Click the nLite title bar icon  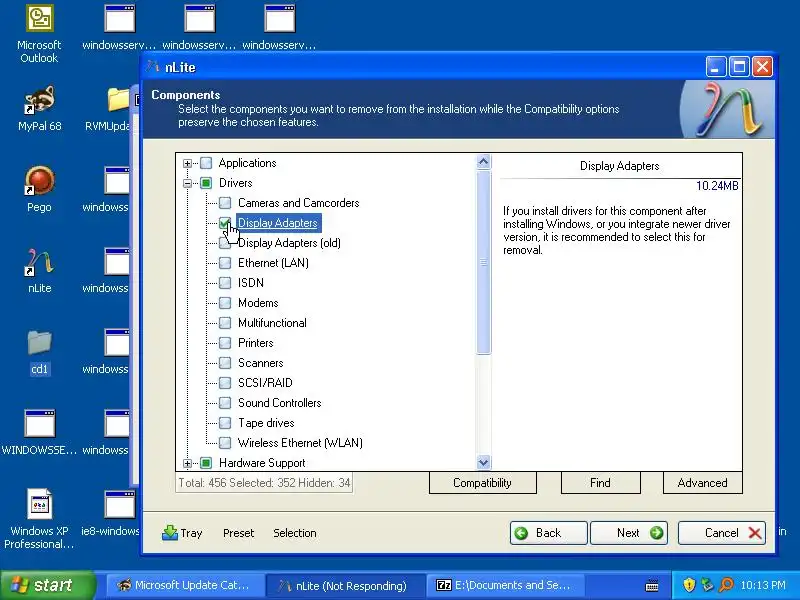click(153, 67)
